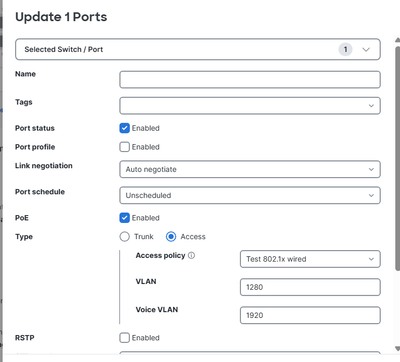Viewport: 400px width, 362px height.
Task: Click the "PoE" label
Action: click(x=22, y=218)
